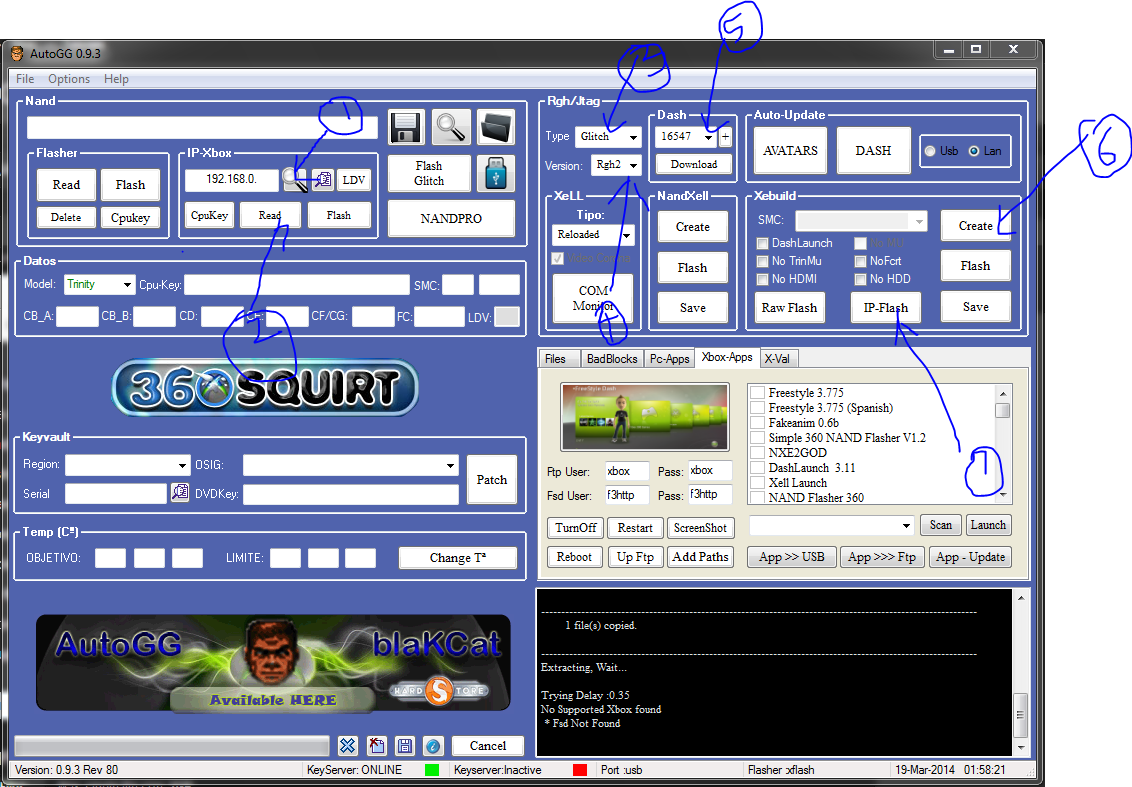The height and width of the screenshot is (787, 1132).
Task: Open the black folder icon in Nand group
Action: click(x=496, y=128)
